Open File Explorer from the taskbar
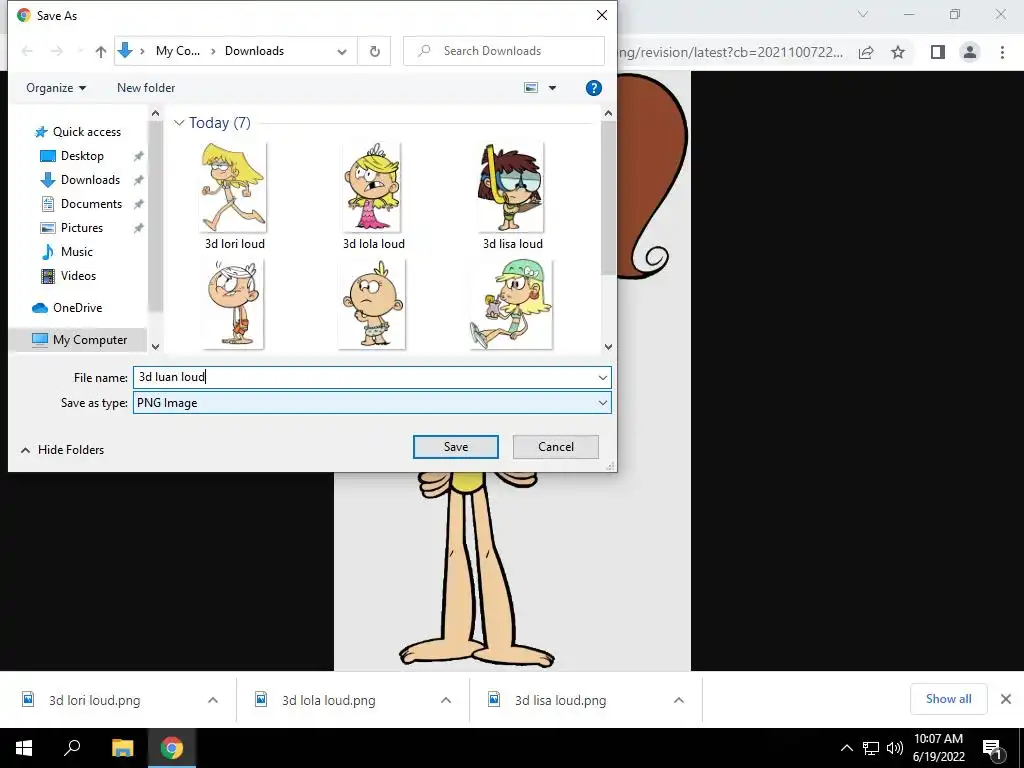 (122, 748)
